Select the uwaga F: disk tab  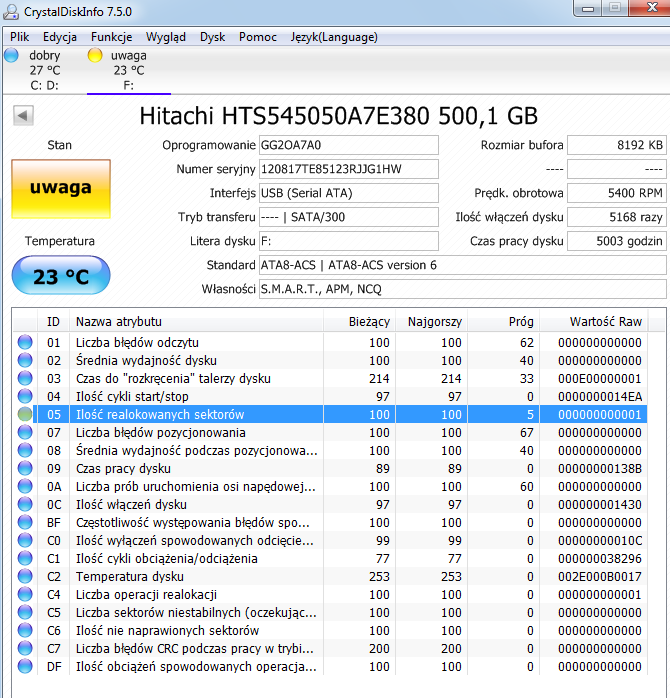(x=129, y=70)
